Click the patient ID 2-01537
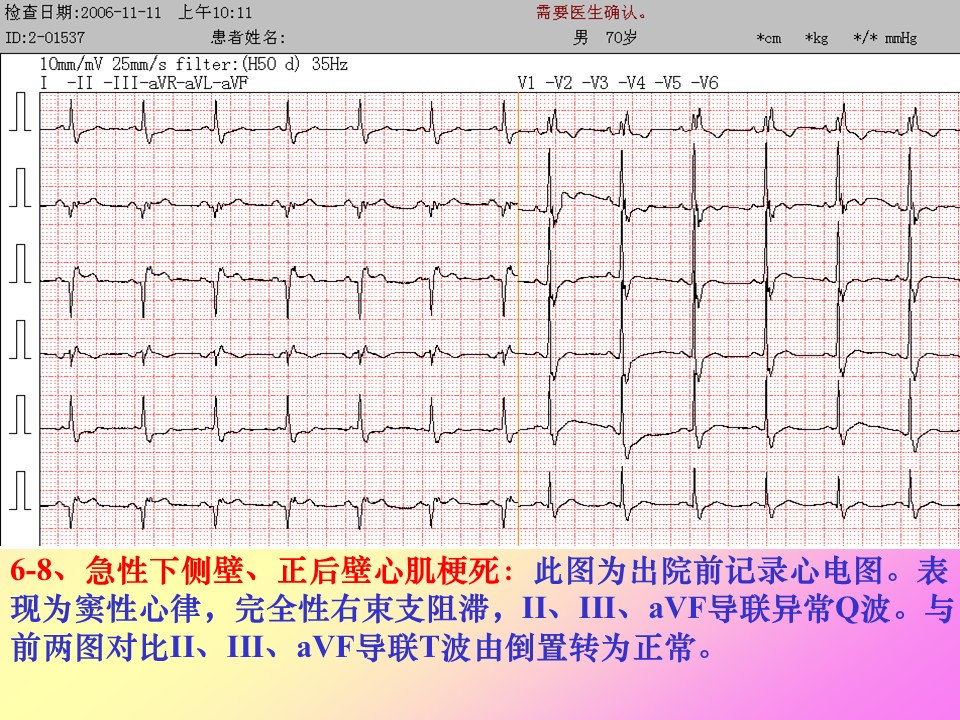The width and height of the screenshot is (960, 720). coord(53,37)
